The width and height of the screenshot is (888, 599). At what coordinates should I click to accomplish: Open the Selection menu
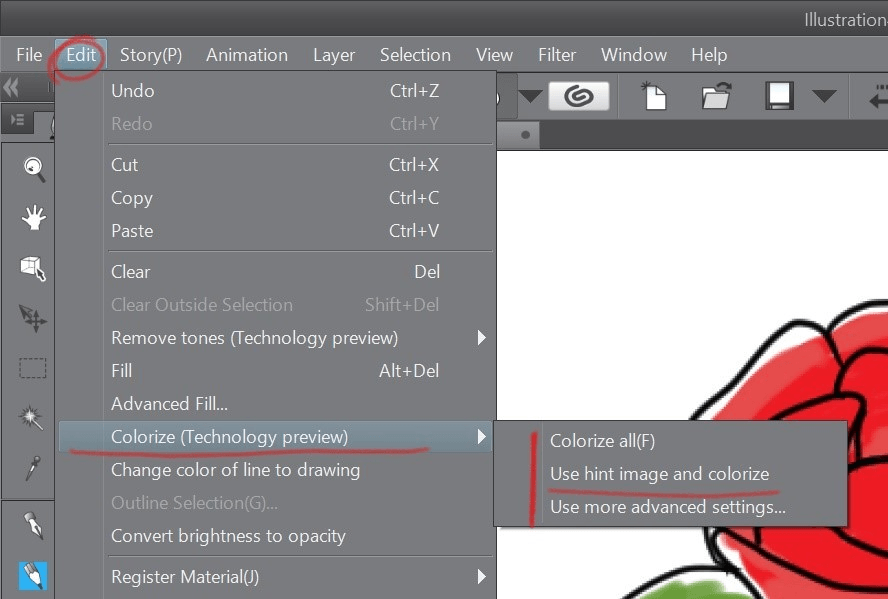415,55
